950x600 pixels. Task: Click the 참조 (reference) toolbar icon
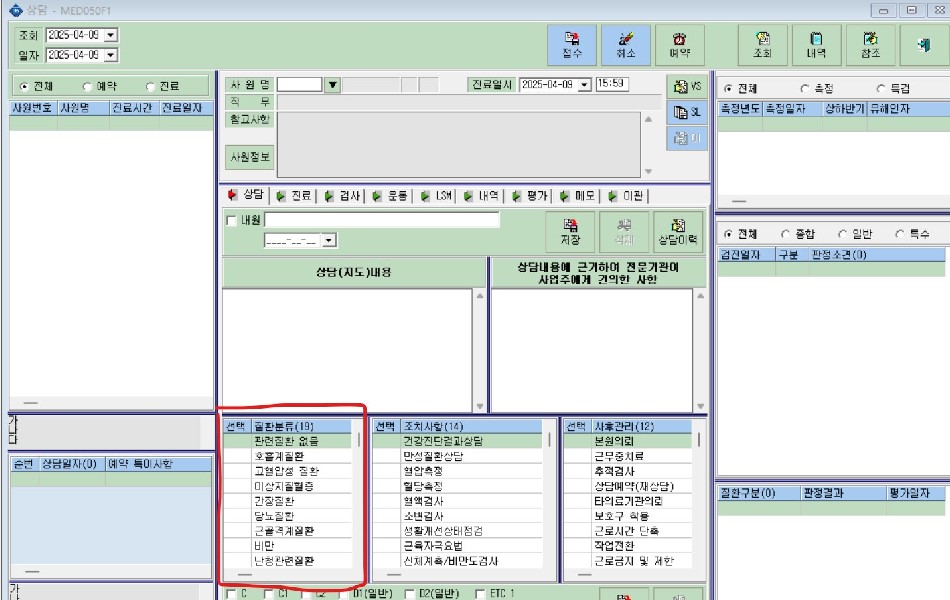[871, 45]
